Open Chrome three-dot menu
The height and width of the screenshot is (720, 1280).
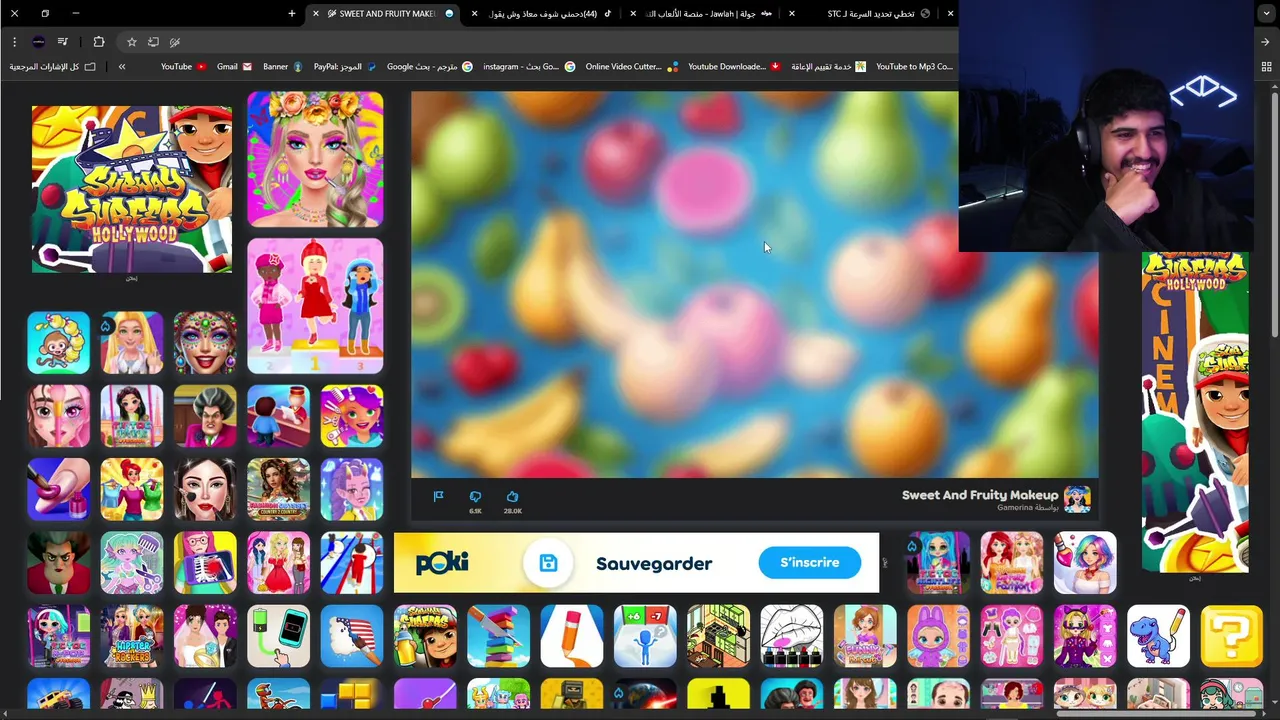(14, 42)
